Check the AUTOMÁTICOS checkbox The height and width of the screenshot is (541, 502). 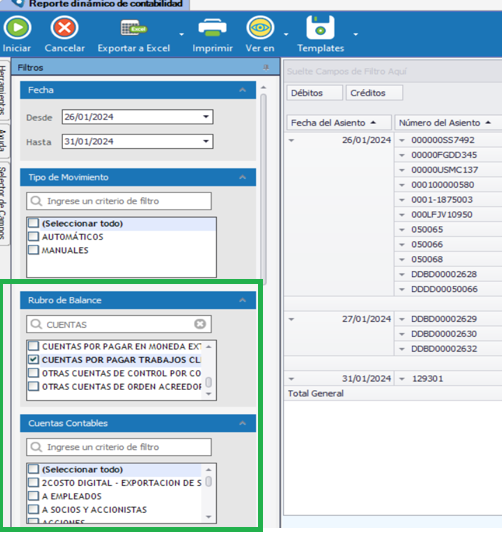[x=33, y=237]
